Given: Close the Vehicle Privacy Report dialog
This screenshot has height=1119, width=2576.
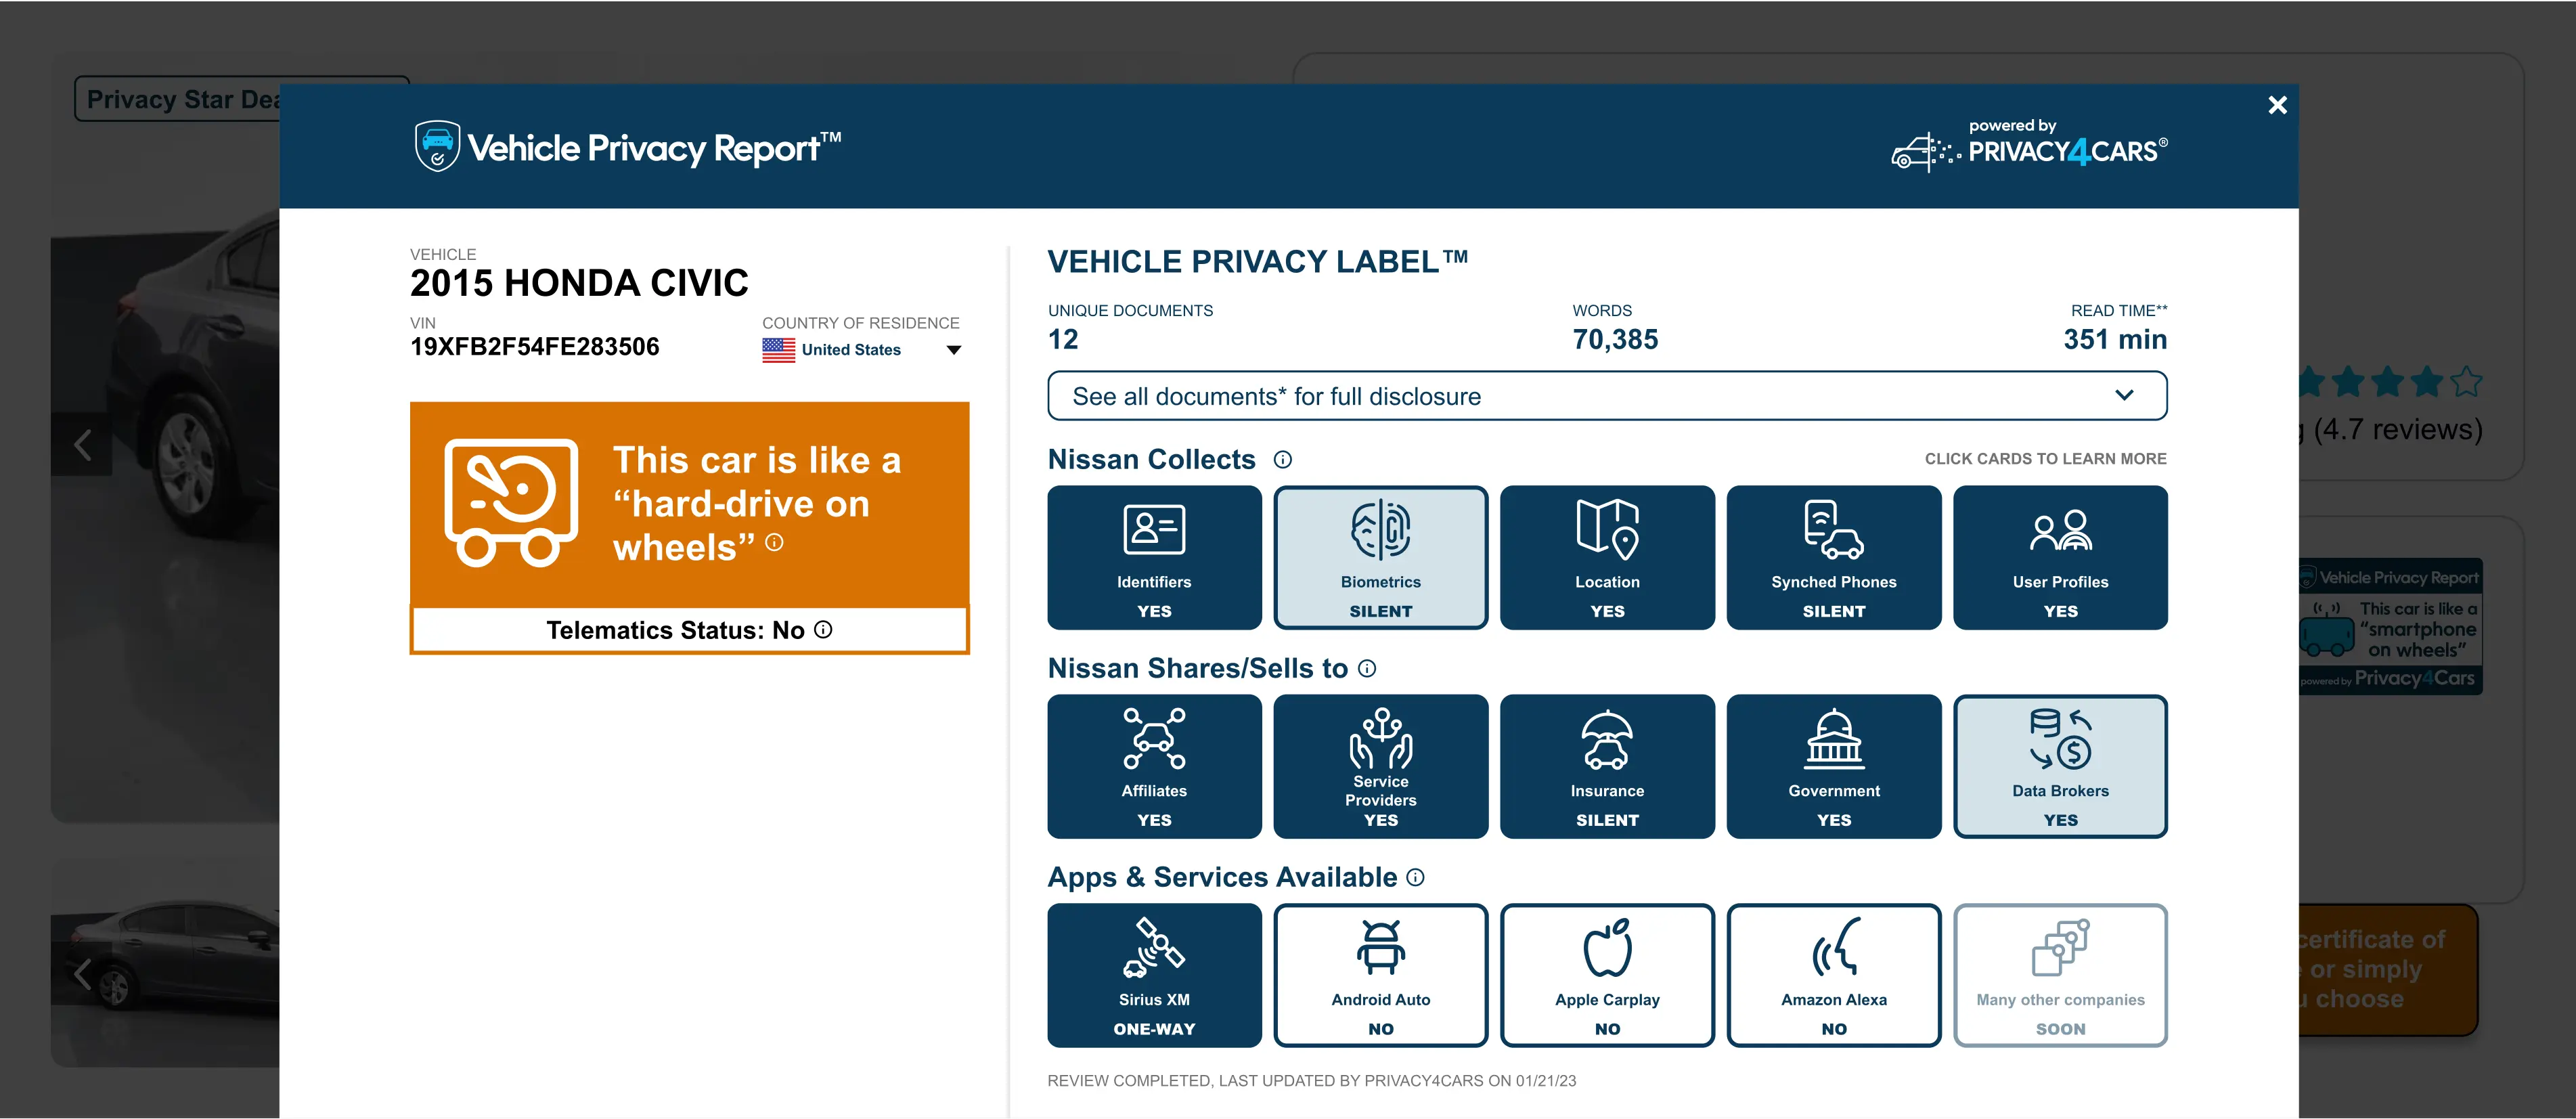Looking at the screenshot, I should [2277, 105].
